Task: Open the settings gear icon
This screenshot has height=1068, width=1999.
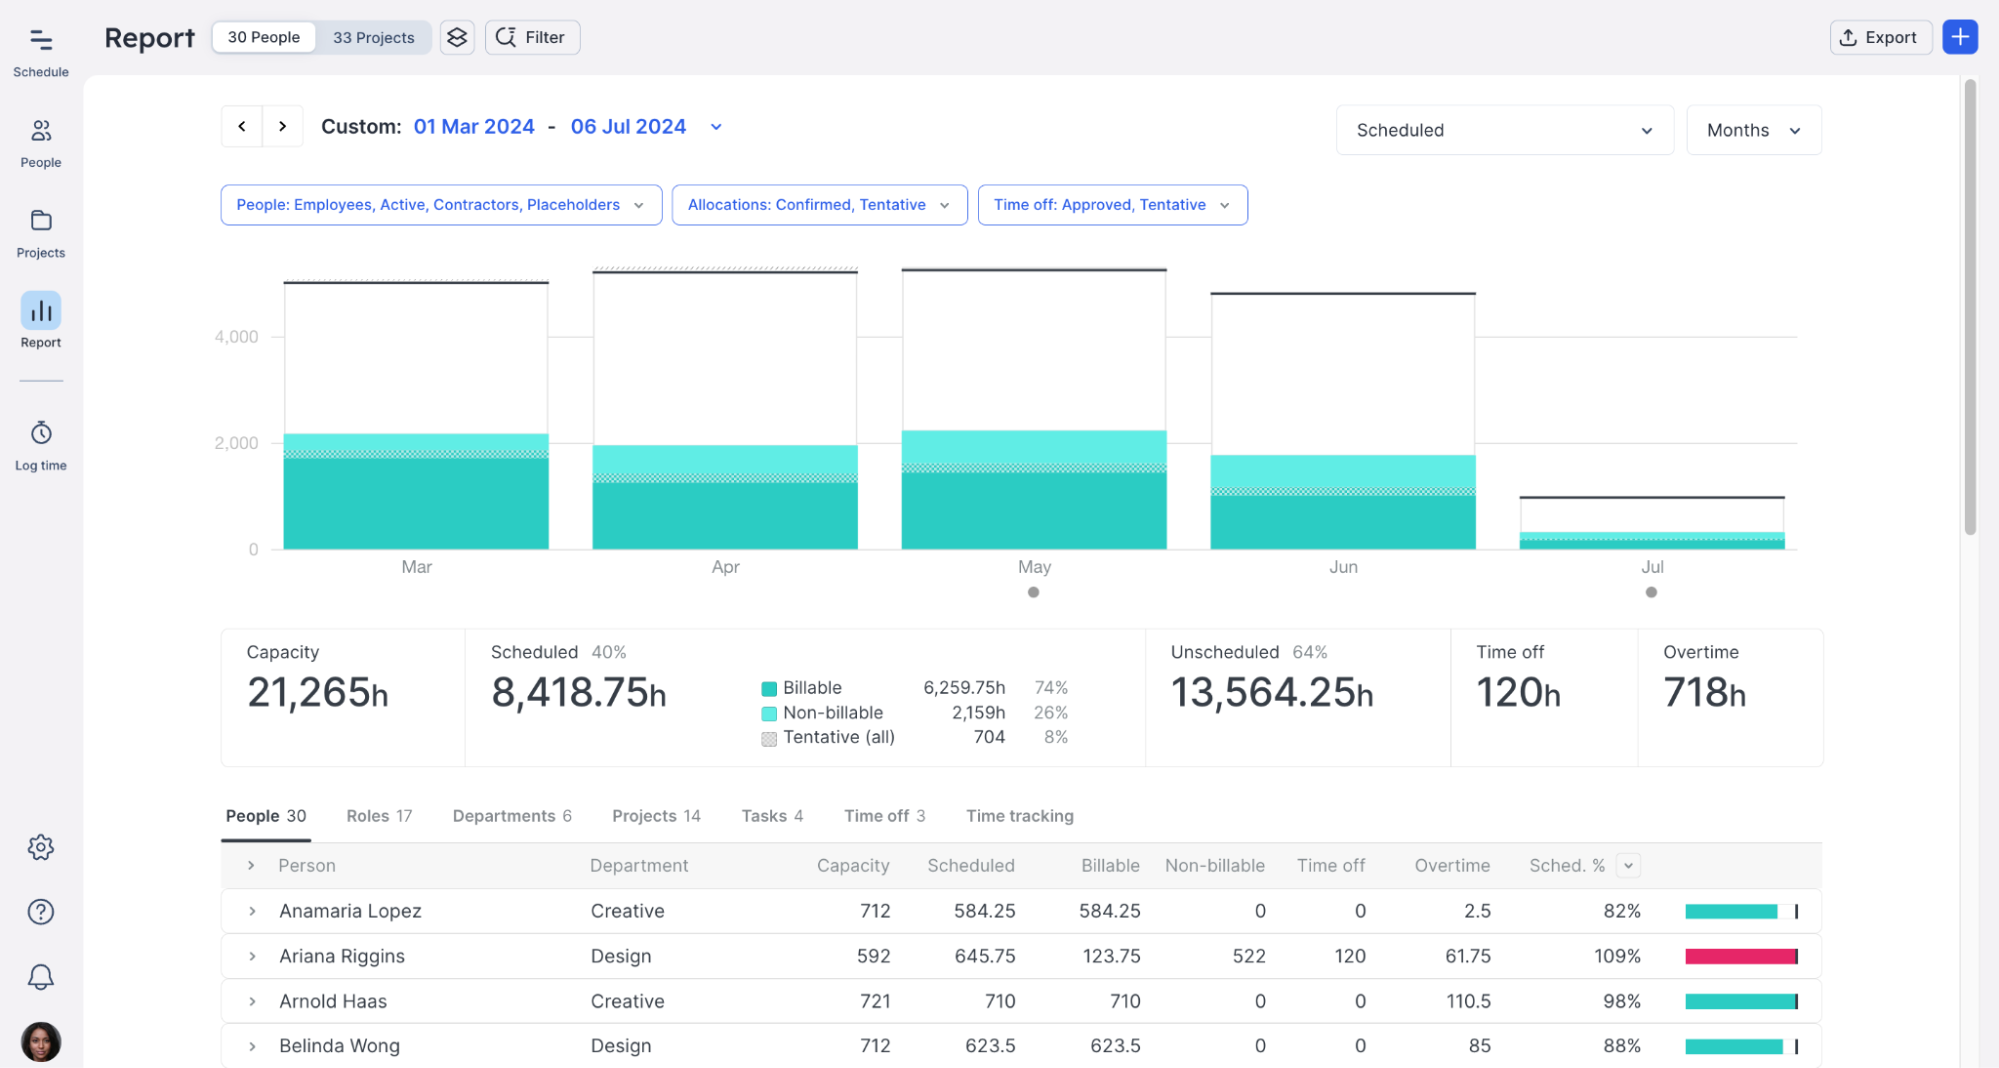Action: pyautogui.click(x=41, y=847)
